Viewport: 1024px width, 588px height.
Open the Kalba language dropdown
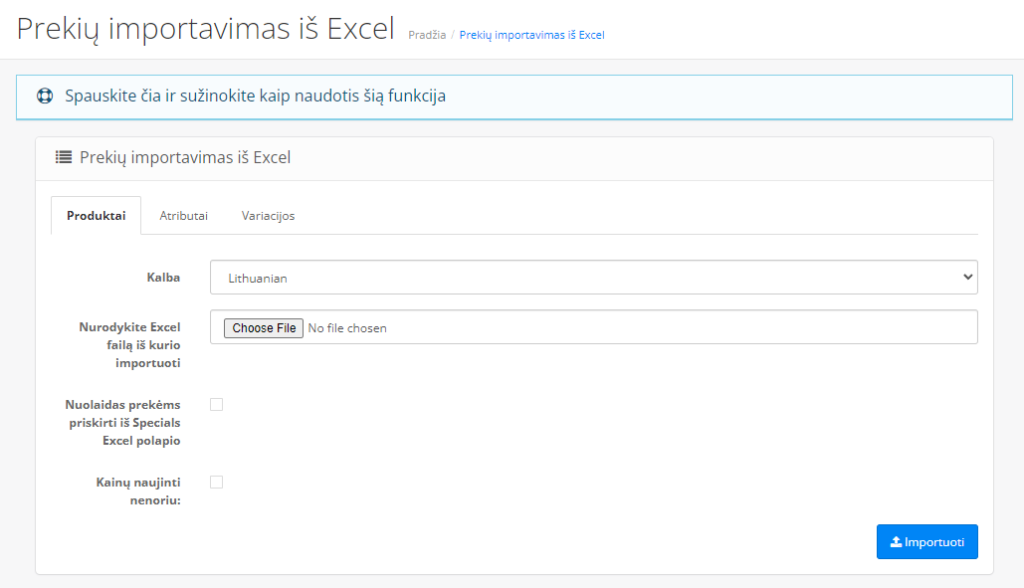[594, 278]
